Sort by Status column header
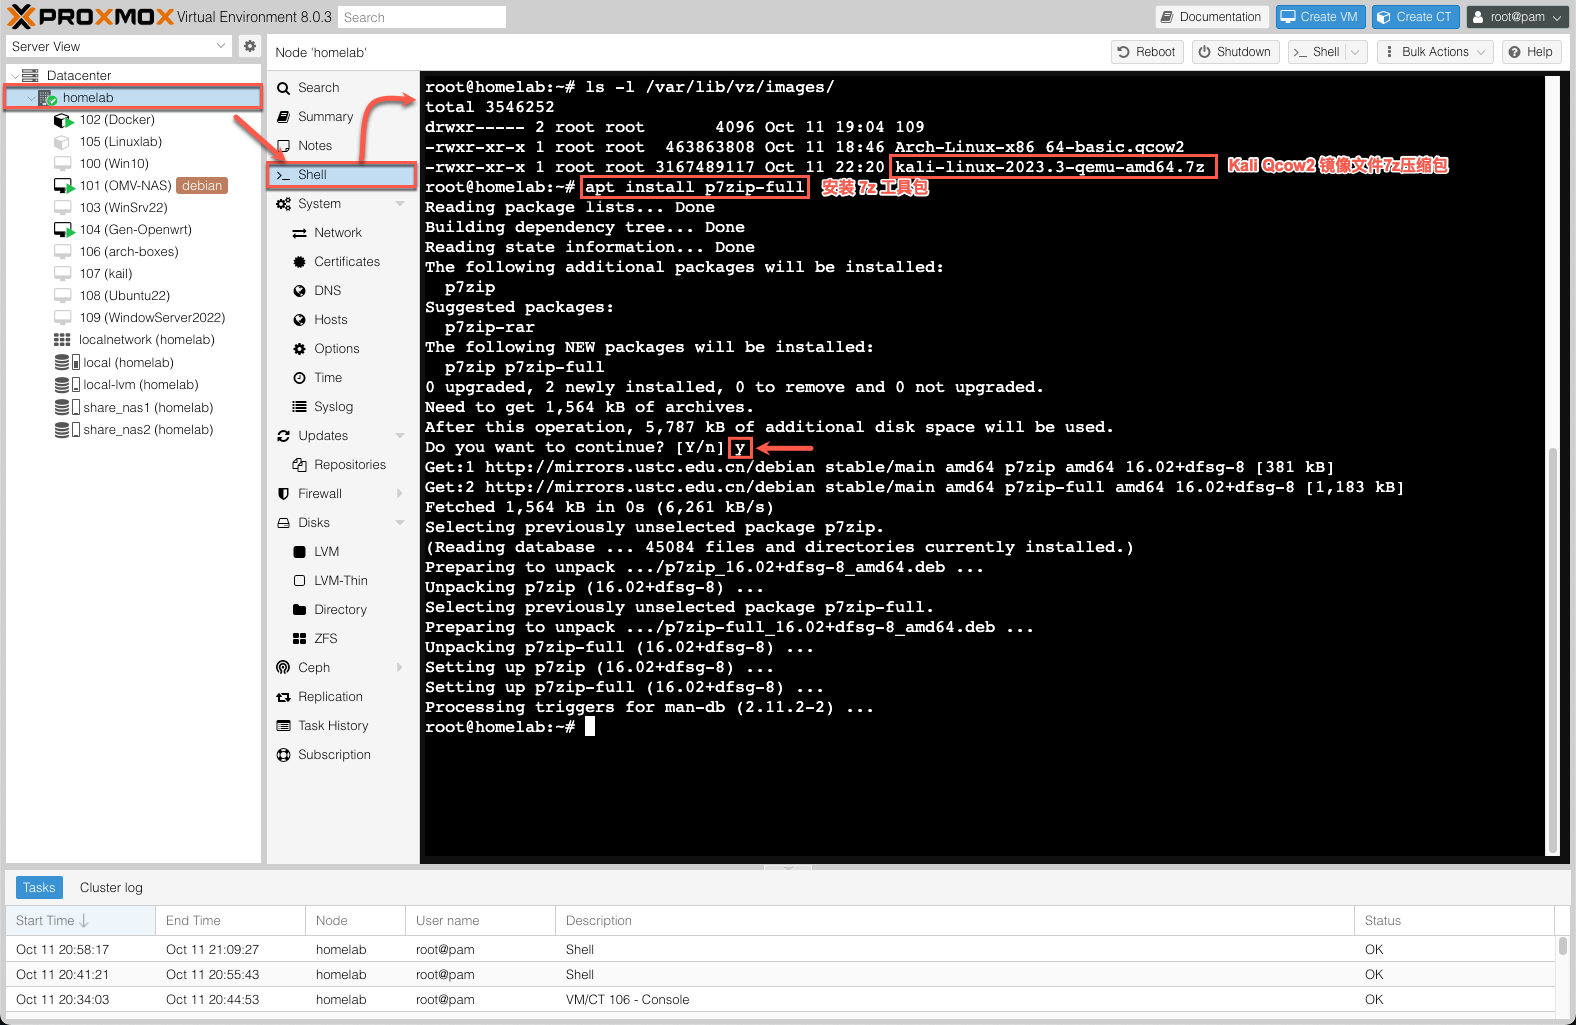 point(1455,921)
